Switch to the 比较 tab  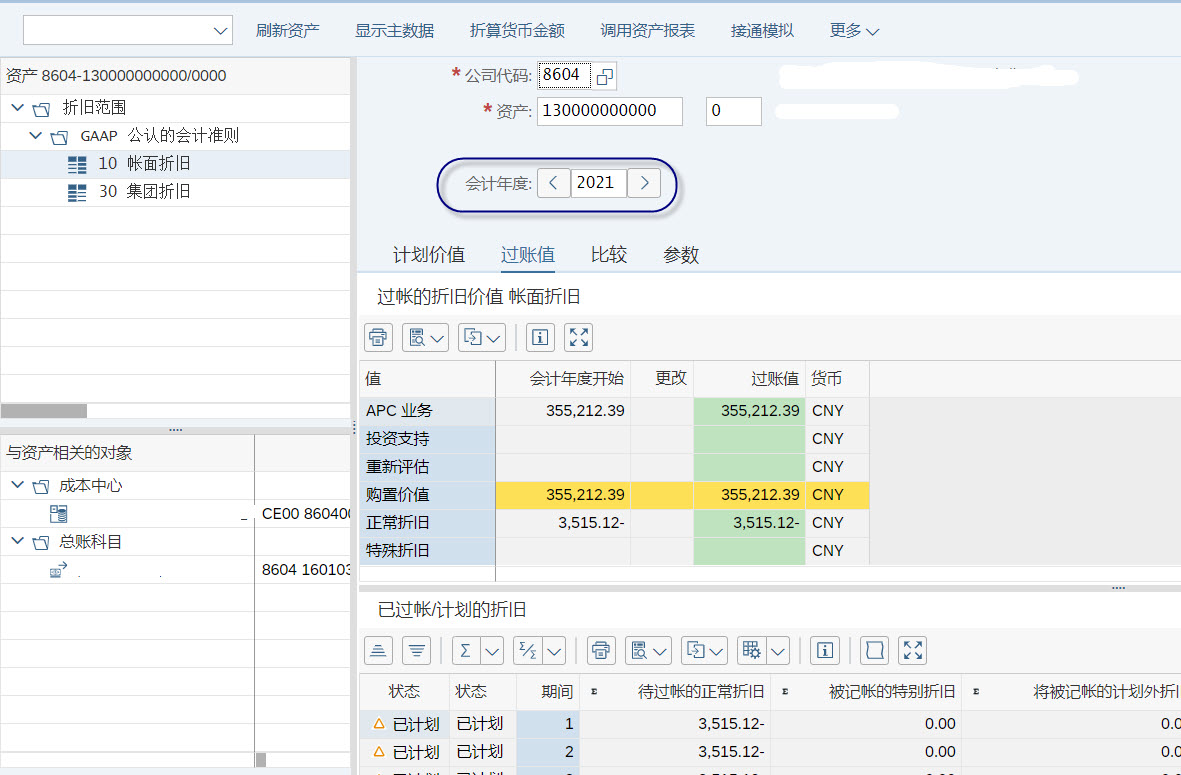(608, 255)
